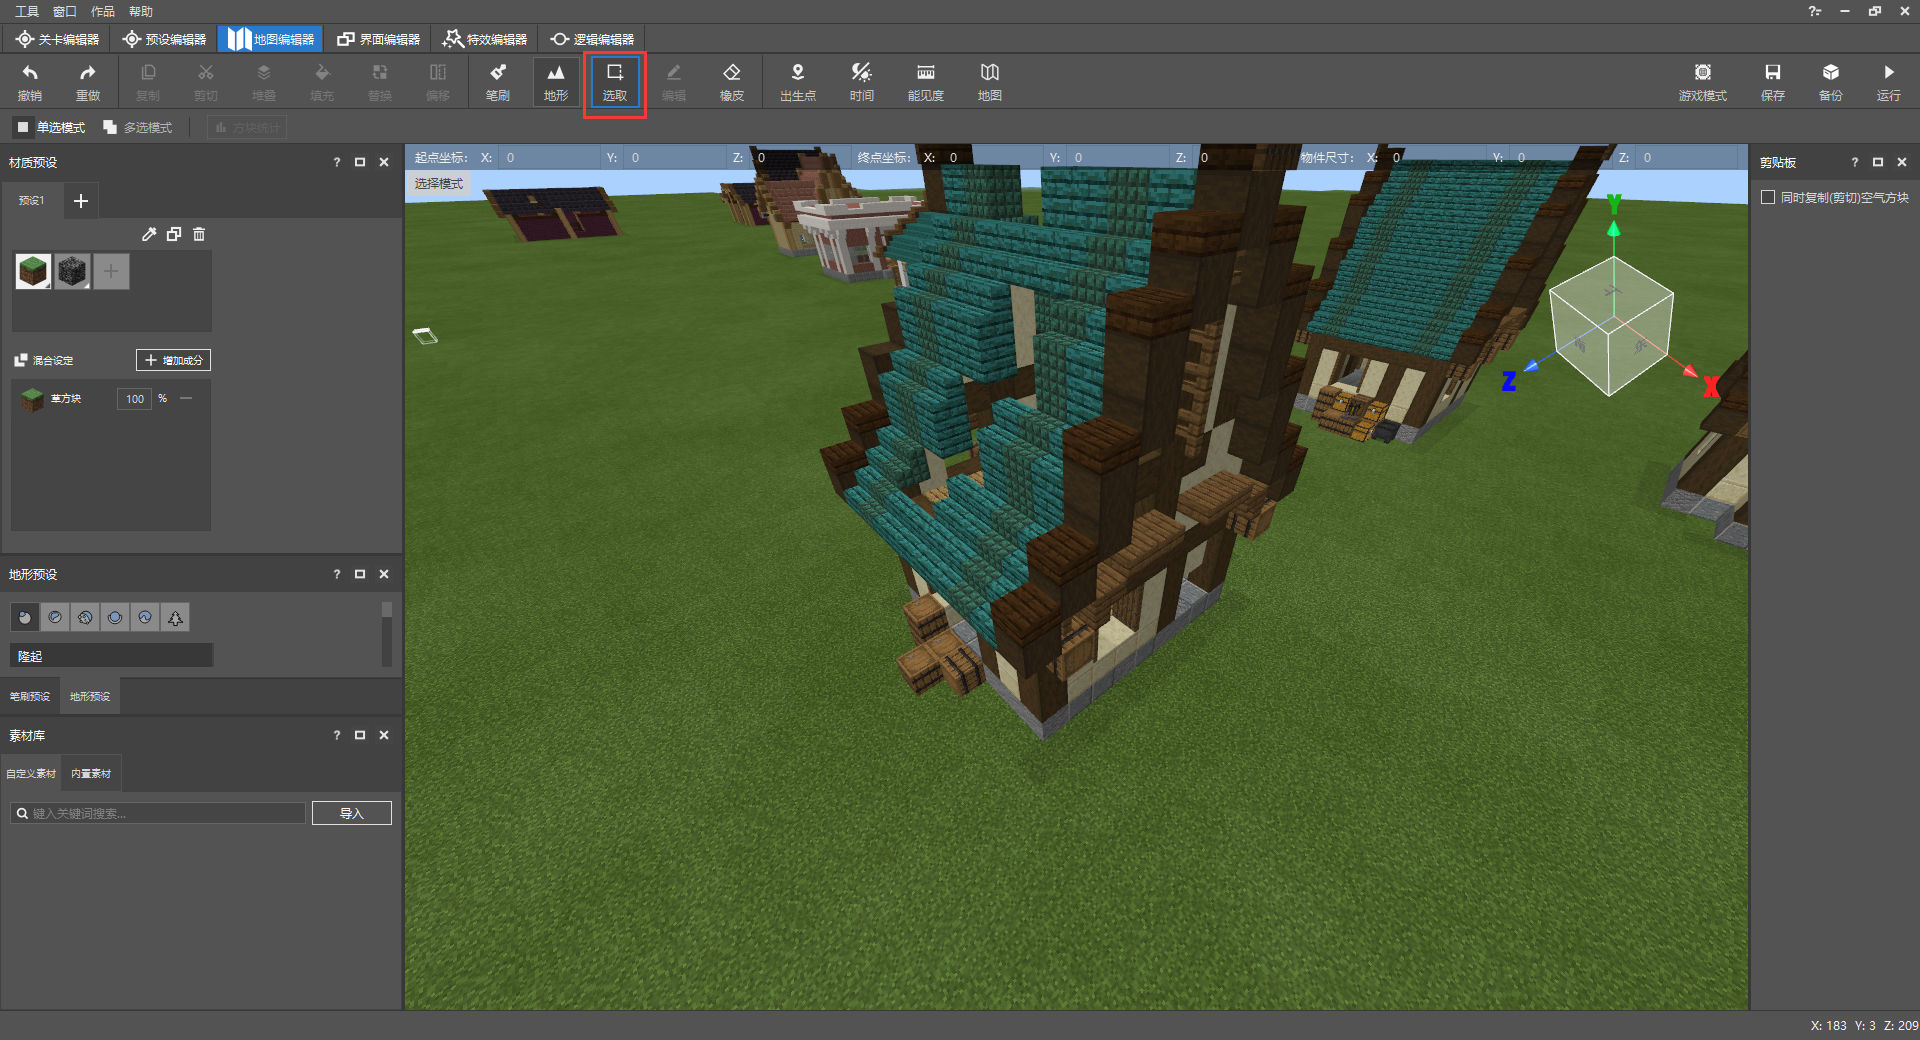Click the 混合设定 label
Viewport: 1920px width, 1040px height.
(53, 360)
